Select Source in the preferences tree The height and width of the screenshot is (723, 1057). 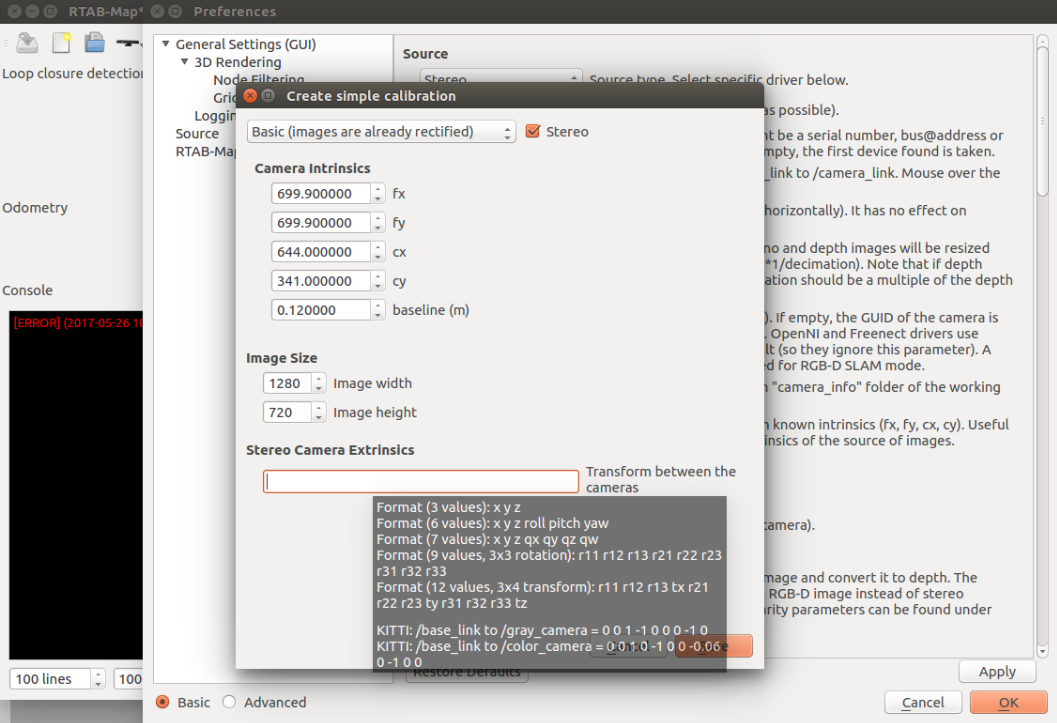click(x=197, y=134)
